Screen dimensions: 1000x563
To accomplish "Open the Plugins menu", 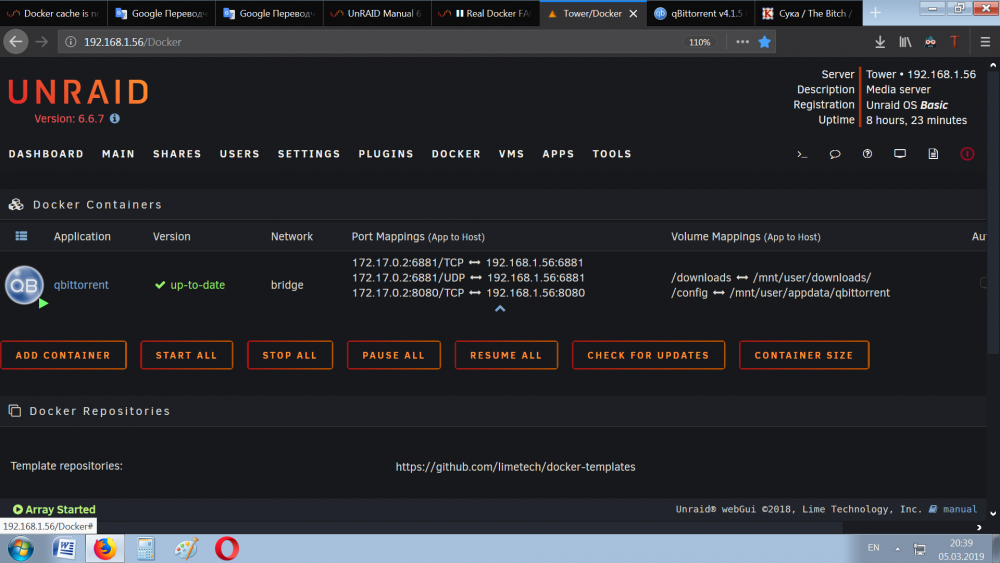I will [x=386, y=154].
